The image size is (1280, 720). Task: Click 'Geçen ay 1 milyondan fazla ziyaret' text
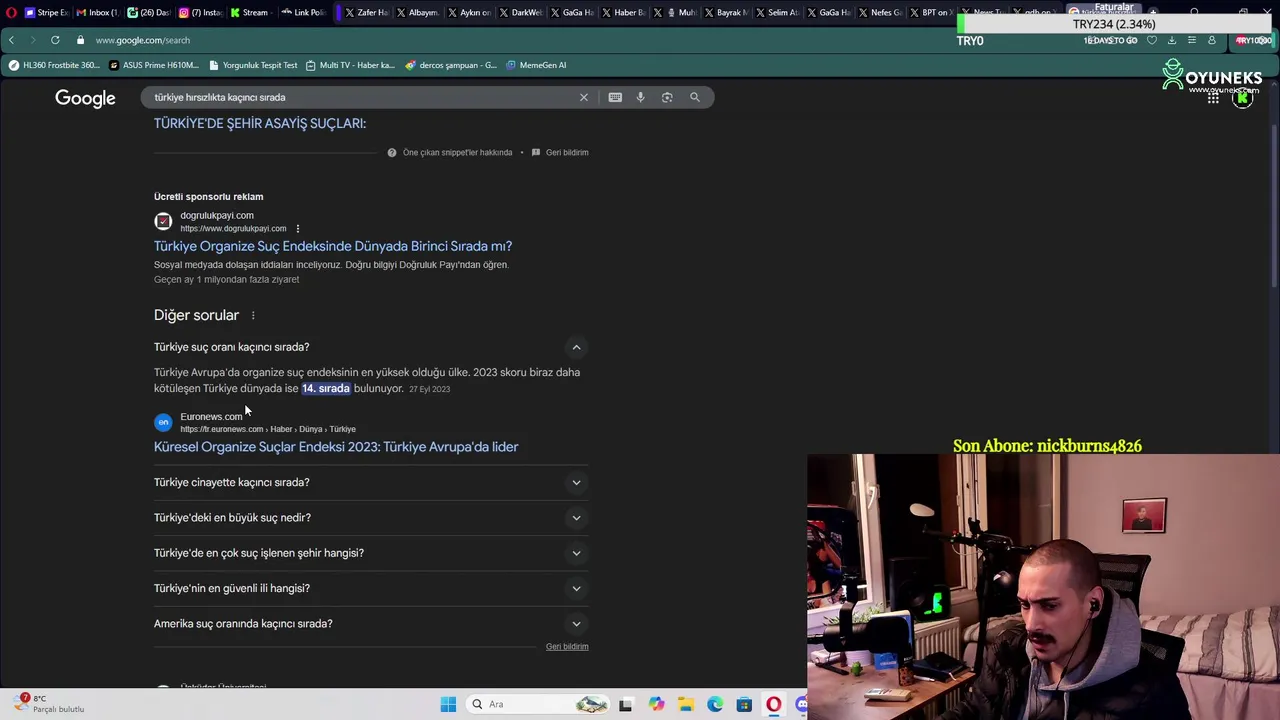pos(227,279)
